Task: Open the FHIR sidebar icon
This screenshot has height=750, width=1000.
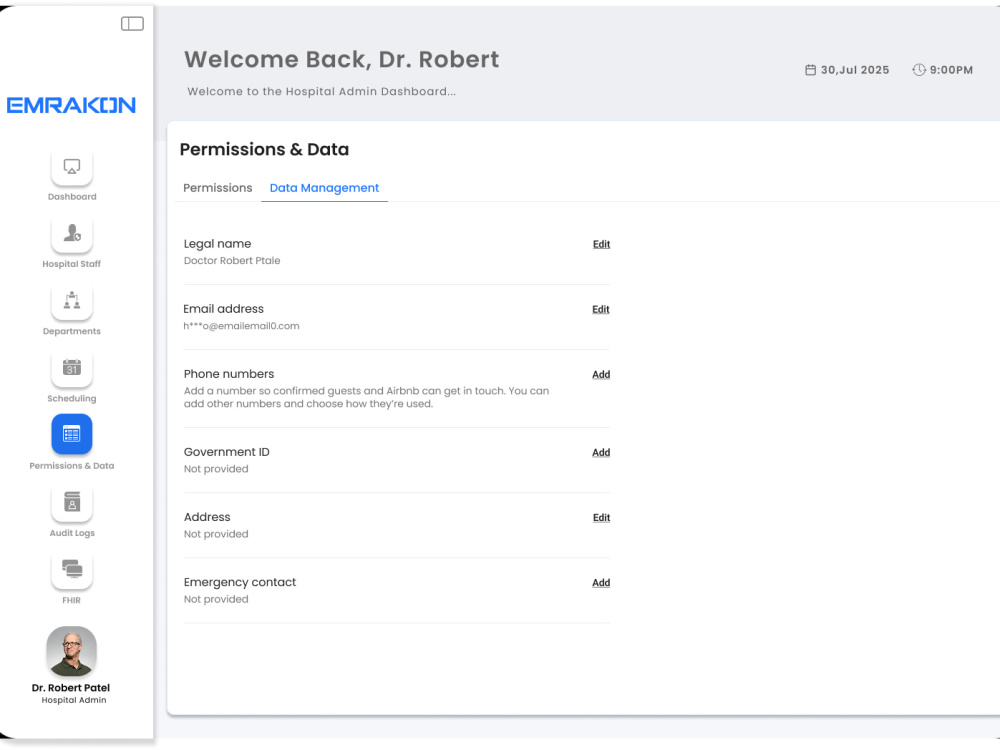Action: pos(71,570)
